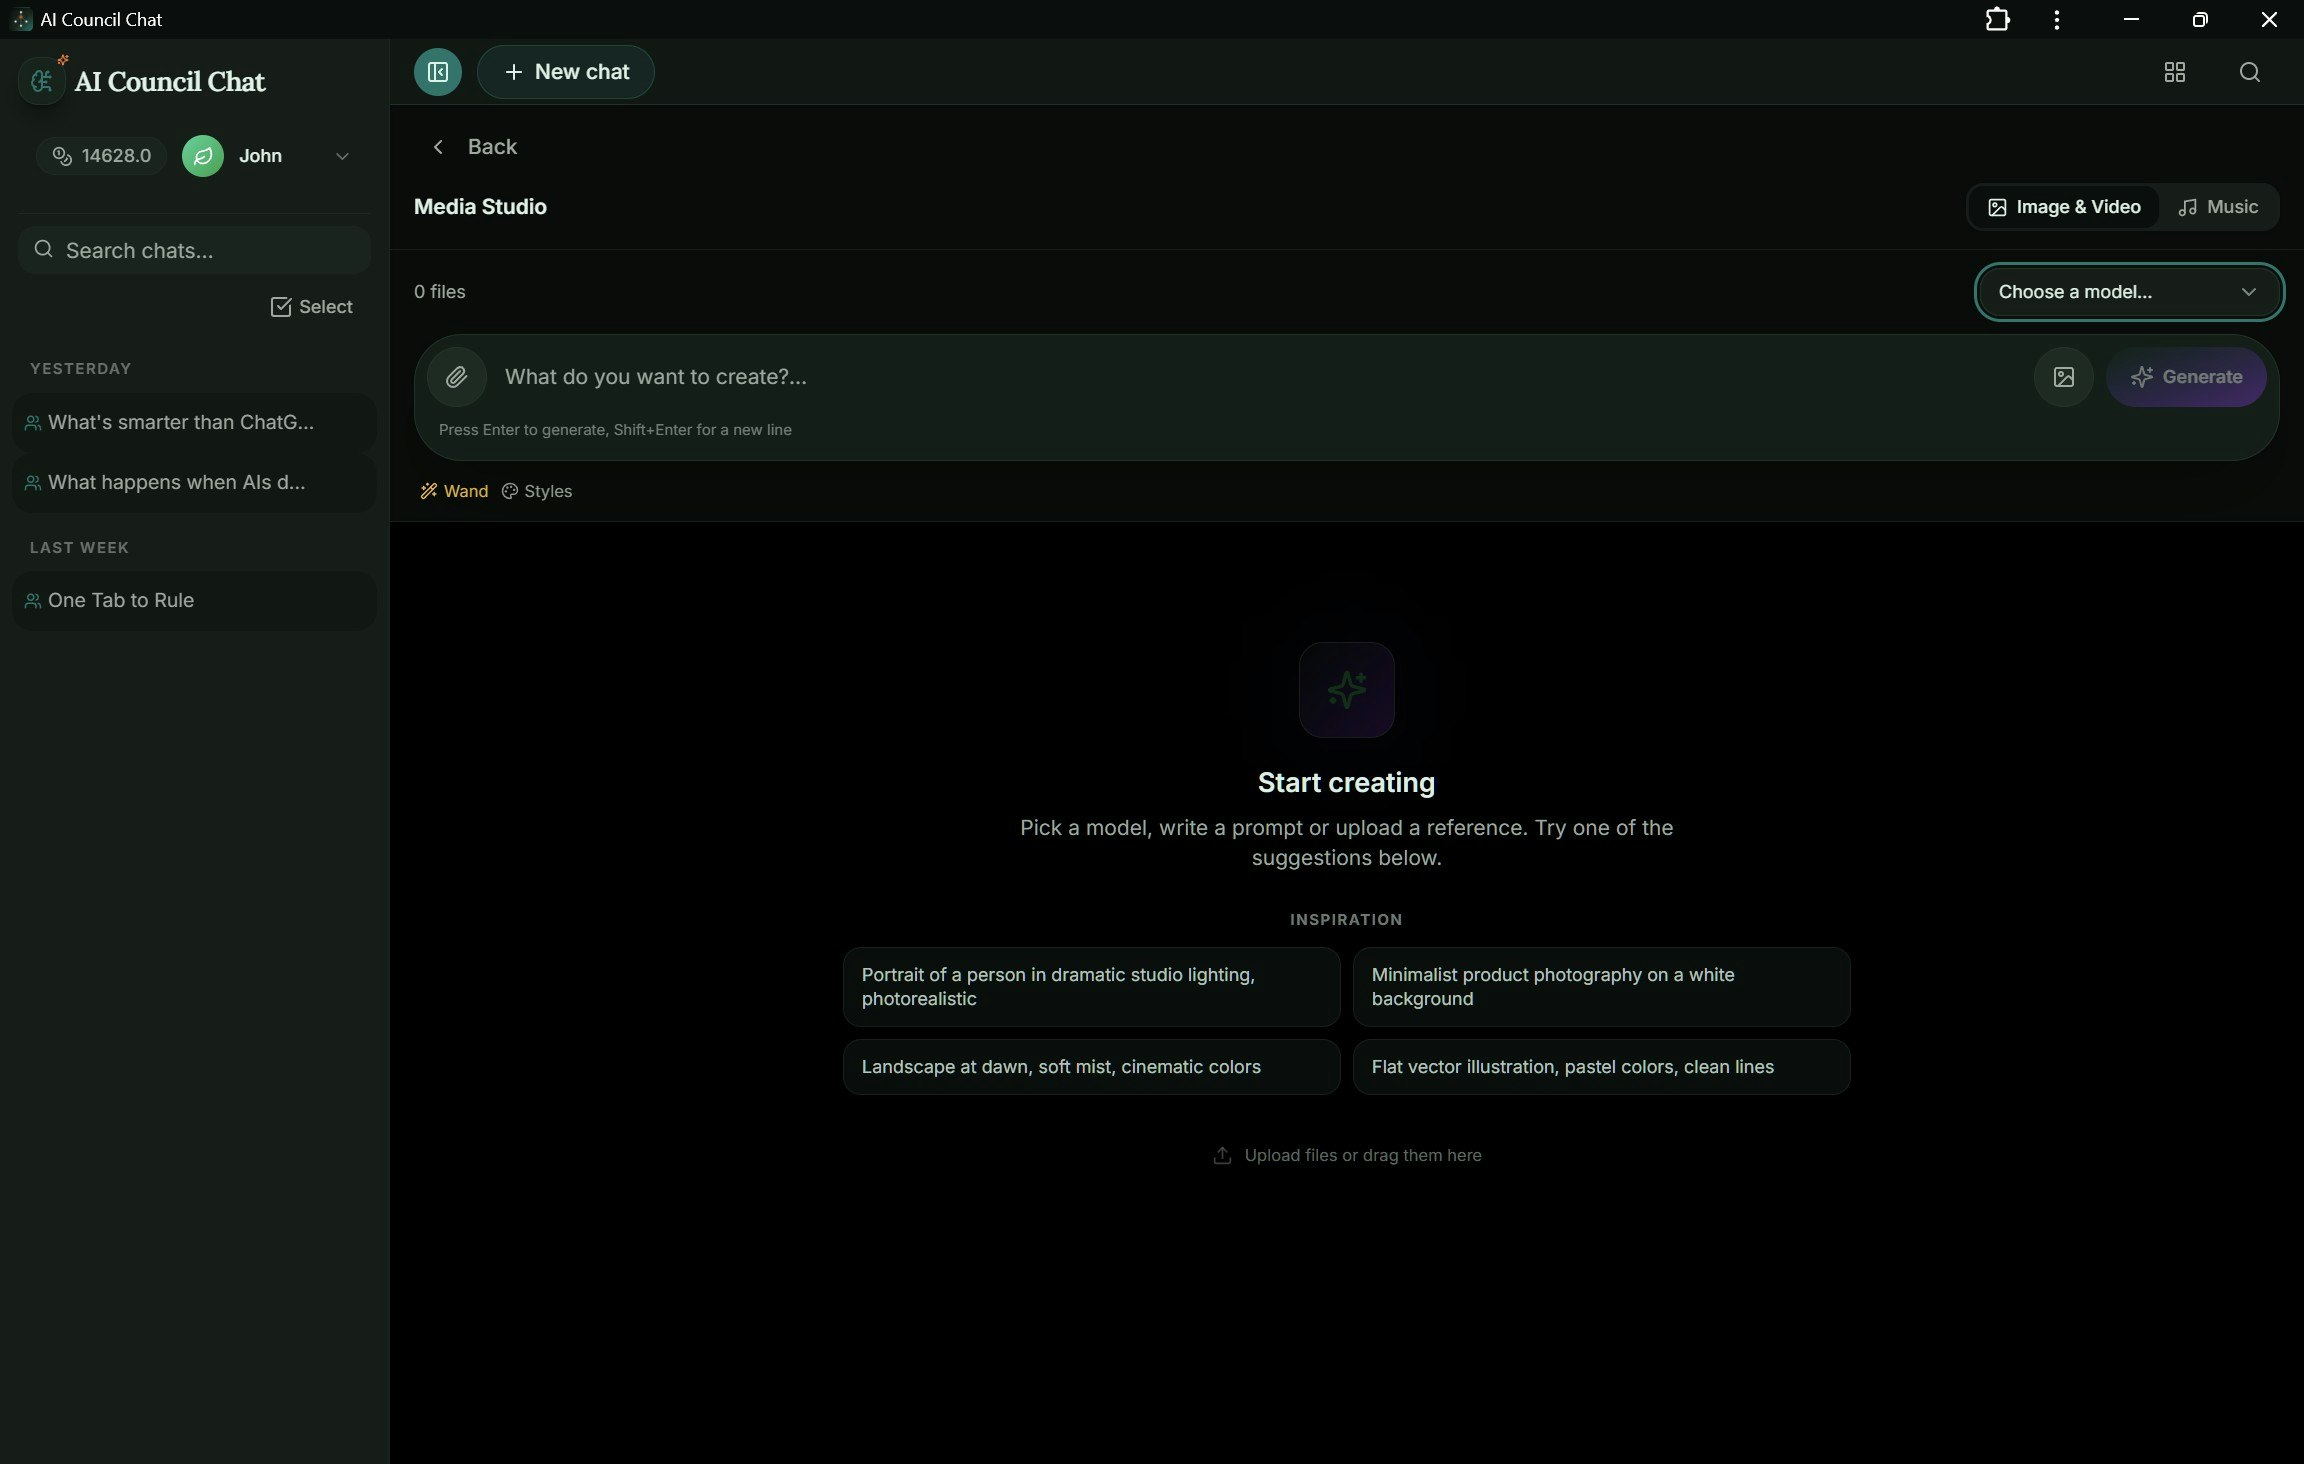Switch to the Image & Video tab
Screen dimensions: 2304x1464
pyautogui.click(x=2064, y=207)
